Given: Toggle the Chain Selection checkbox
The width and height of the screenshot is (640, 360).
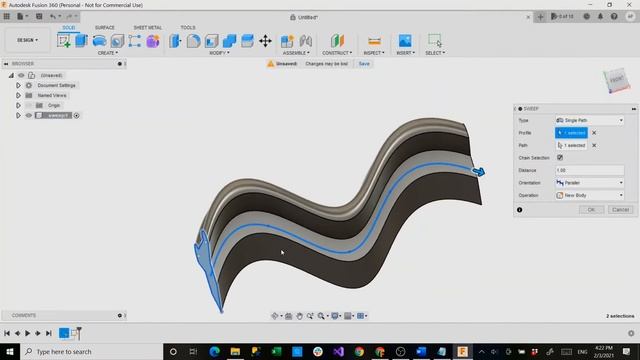Looking at the screenshot, I should tap(560, 158).
